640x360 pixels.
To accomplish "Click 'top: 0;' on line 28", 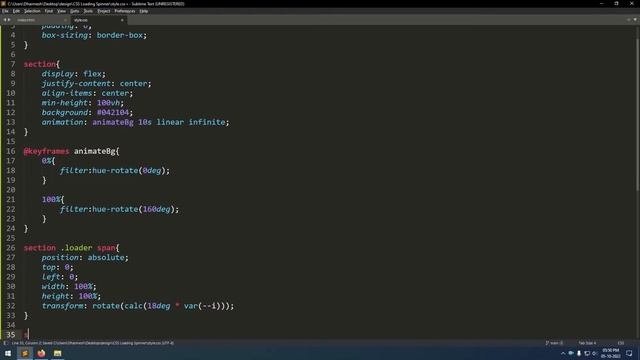I will tap(58, 267).
